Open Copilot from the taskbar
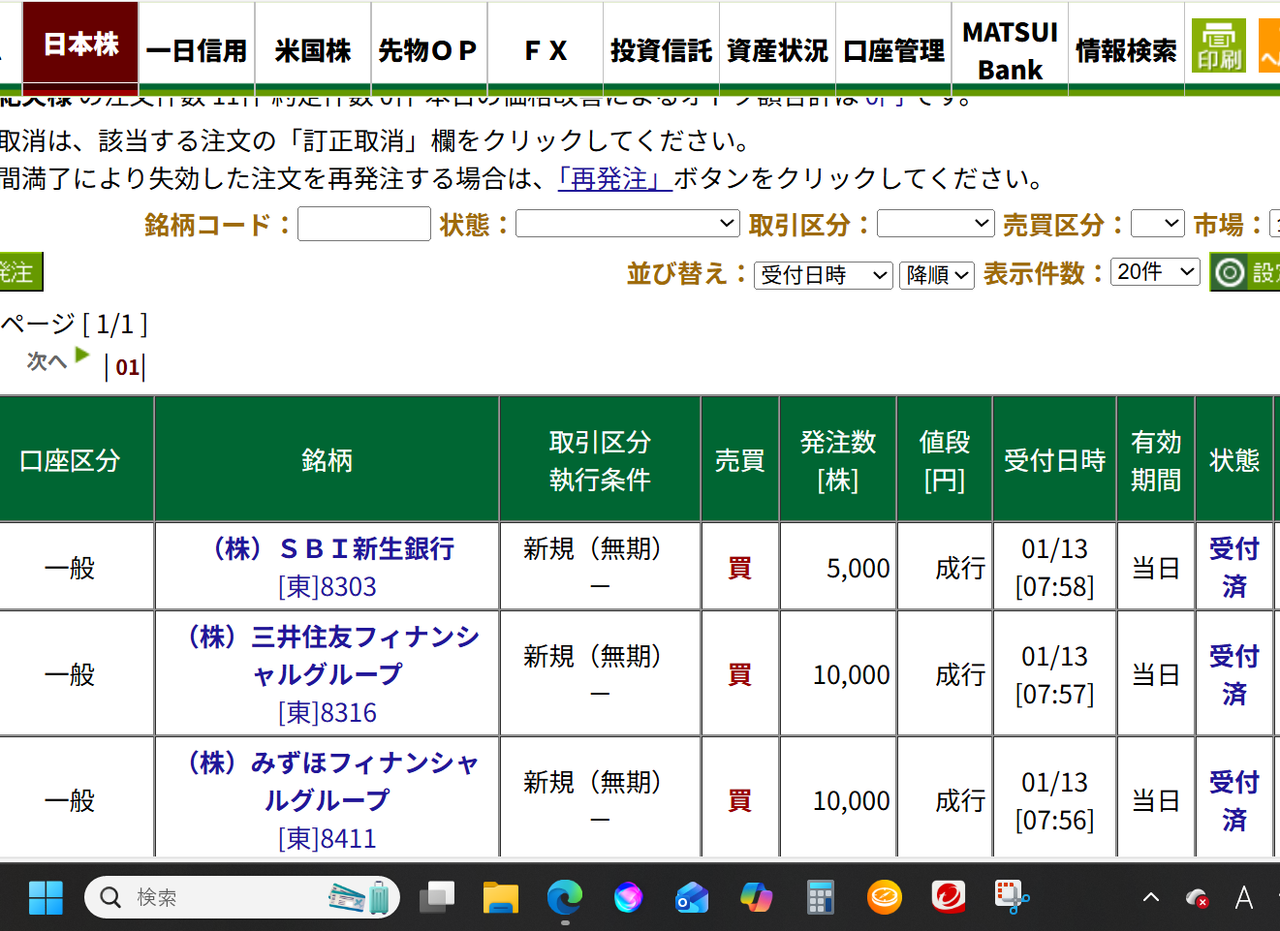 click(x=756, y=897)
